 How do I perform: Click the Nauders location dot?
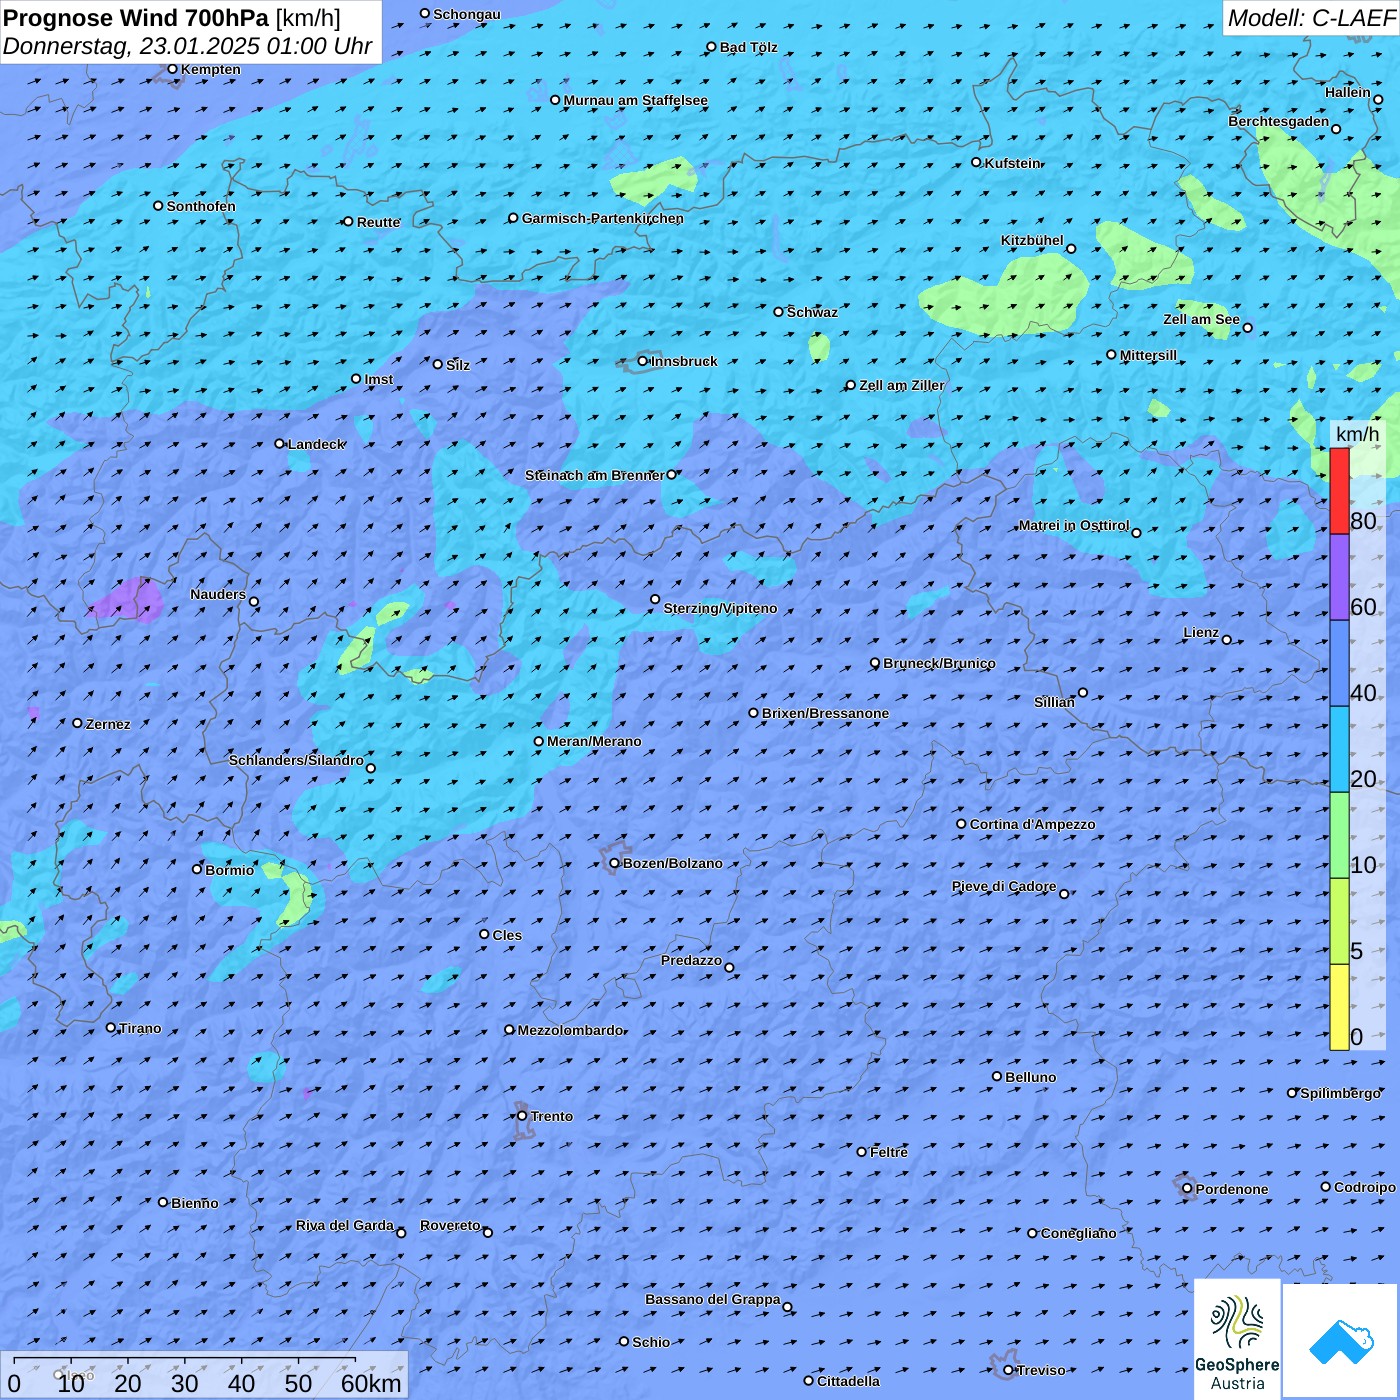click(x=254, y=602)
